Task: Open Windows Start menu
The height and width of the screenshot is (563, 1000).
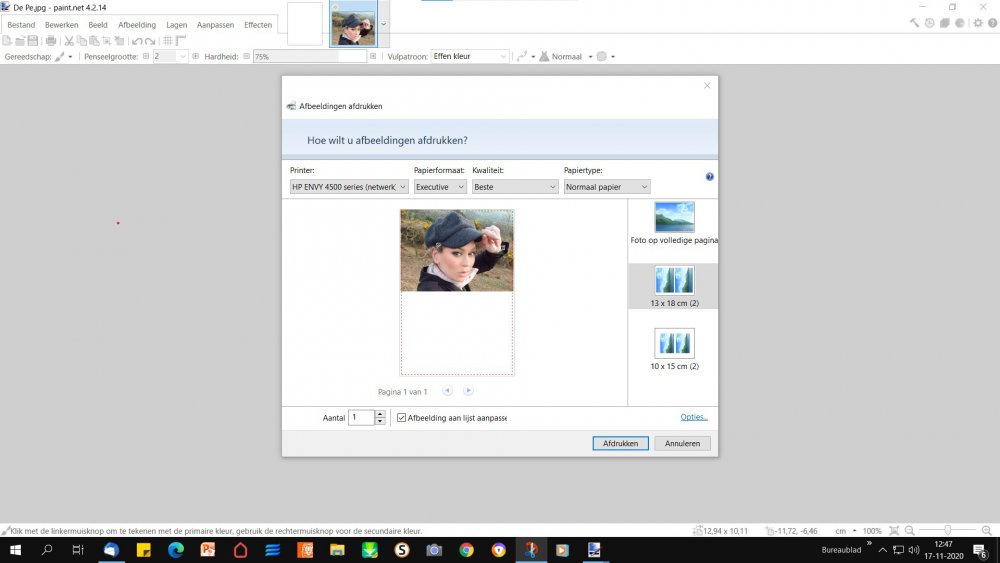Action: pyautogui.click(x=15, y=550)
